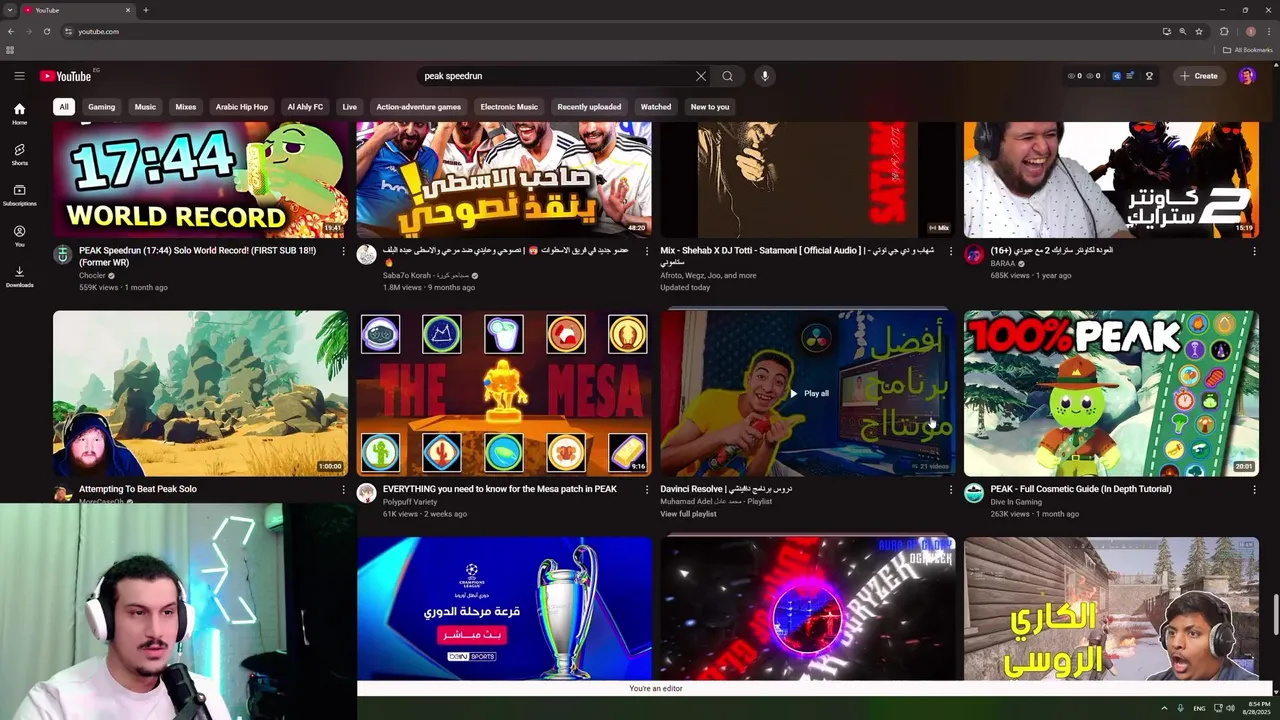Select the Live filter chip

click(349, 107)
